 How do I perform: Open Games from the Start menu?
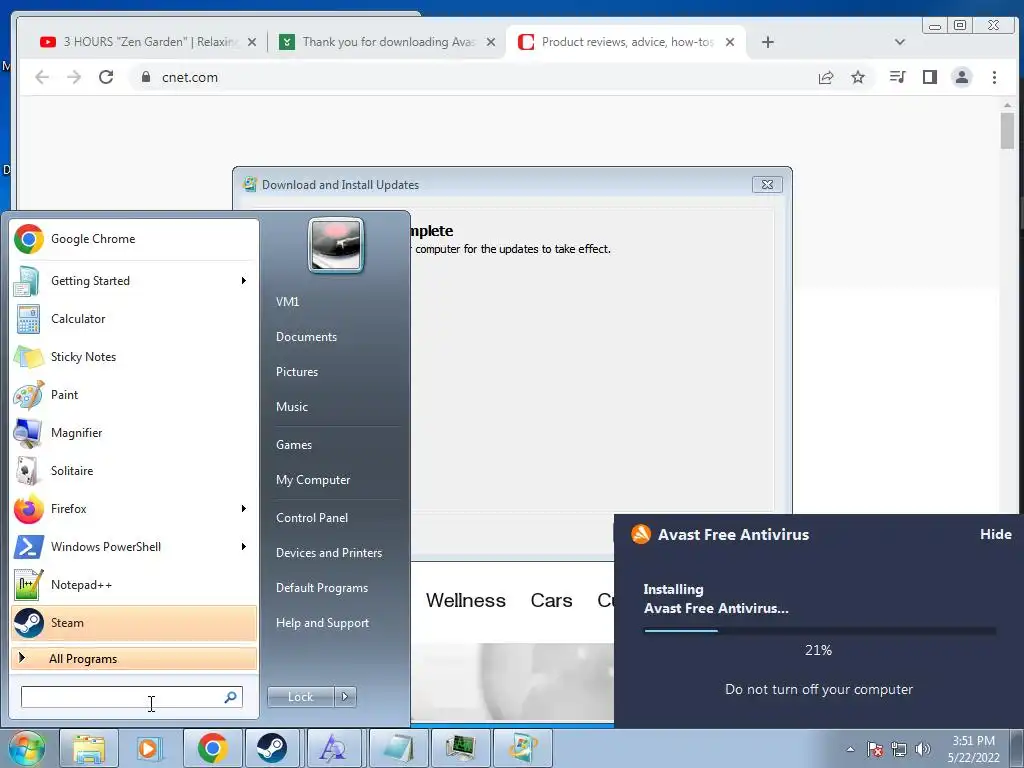(294, 445)
